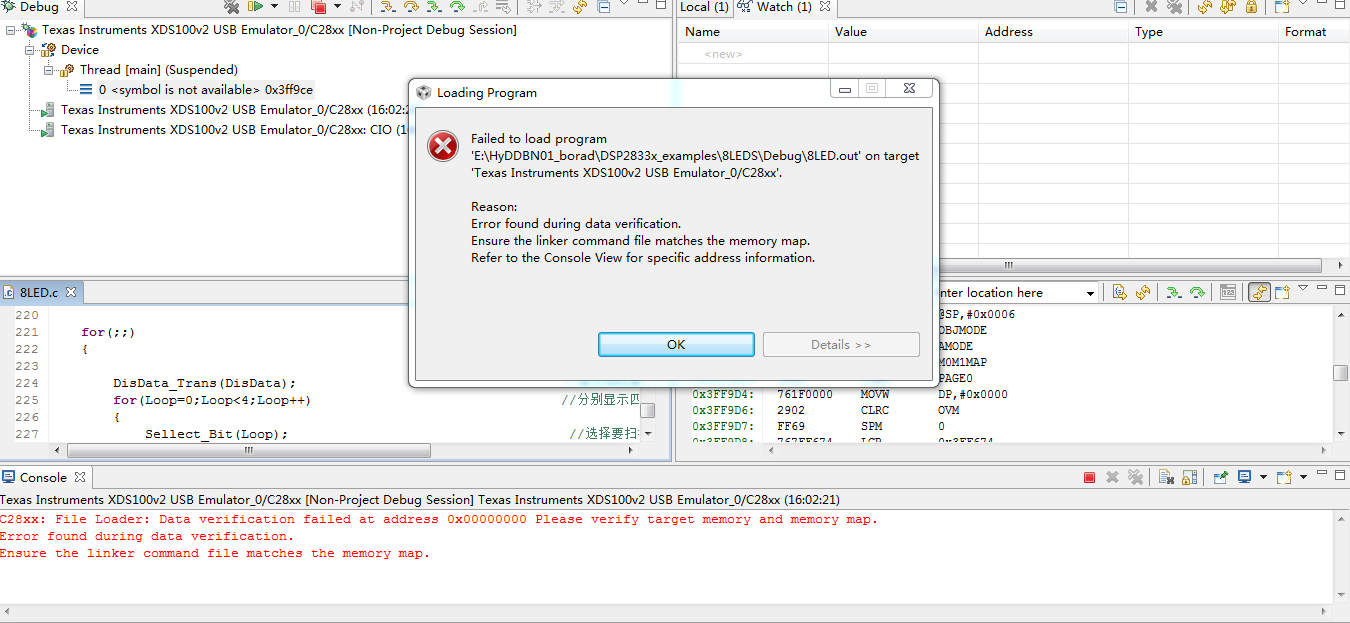
Task: Click the New View icon in Disassembly toolbar
Action: coord(1283,292)
